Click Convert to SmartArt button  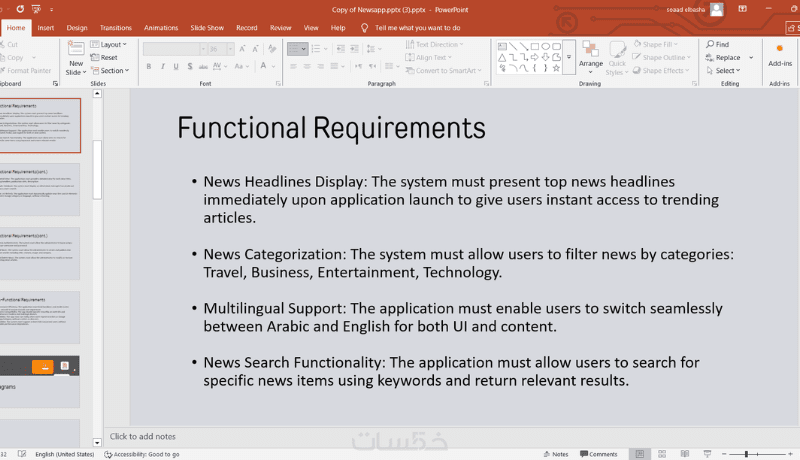coord(443,70)
